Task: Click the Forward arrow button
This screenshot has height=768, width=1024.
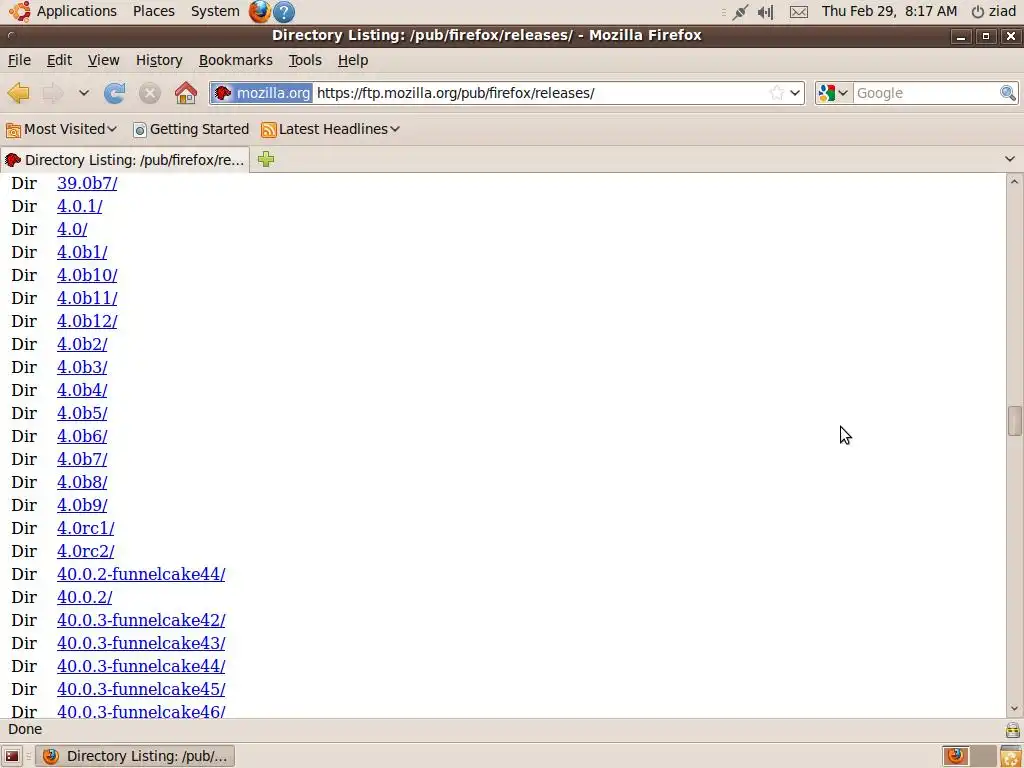Action: (x=52, y=93)
